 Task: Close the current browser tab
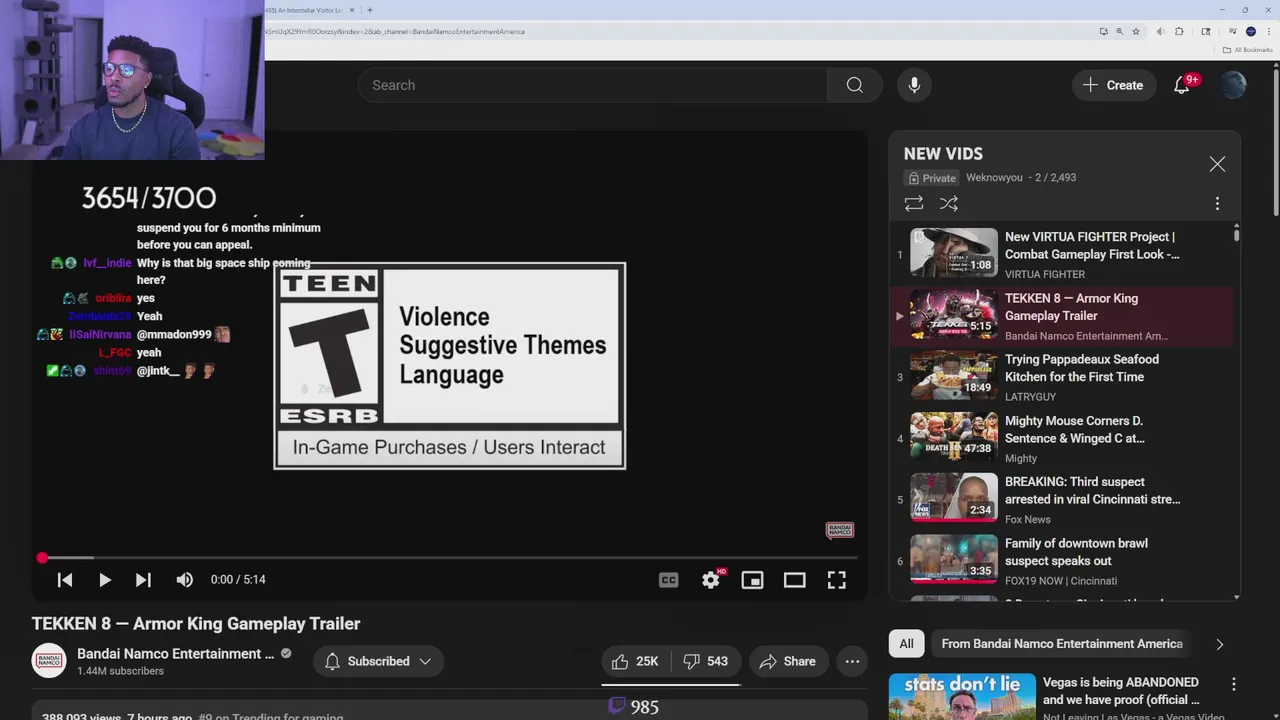pos(352,10)
